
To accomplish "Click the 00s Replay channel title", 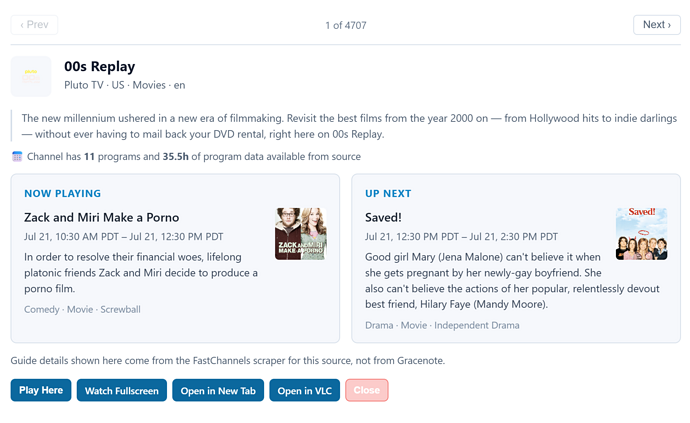I will coord(99,66).
